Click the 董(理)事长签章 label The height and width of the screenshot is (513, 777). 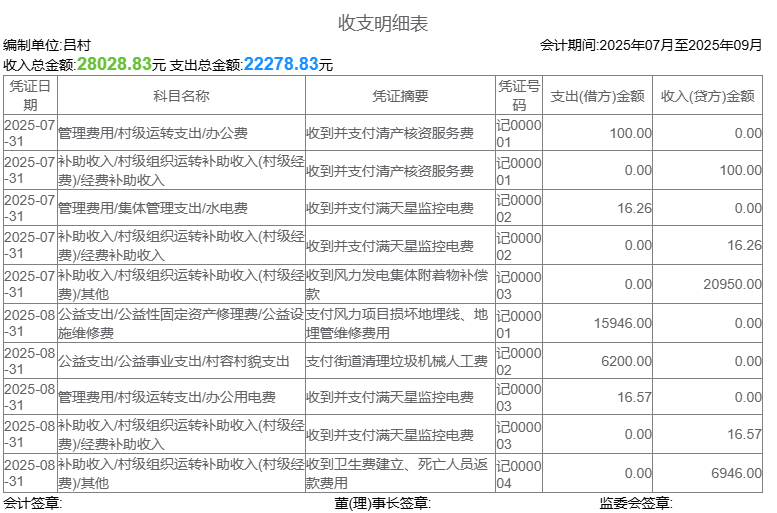pyautogui.click(x=383, y=504)
